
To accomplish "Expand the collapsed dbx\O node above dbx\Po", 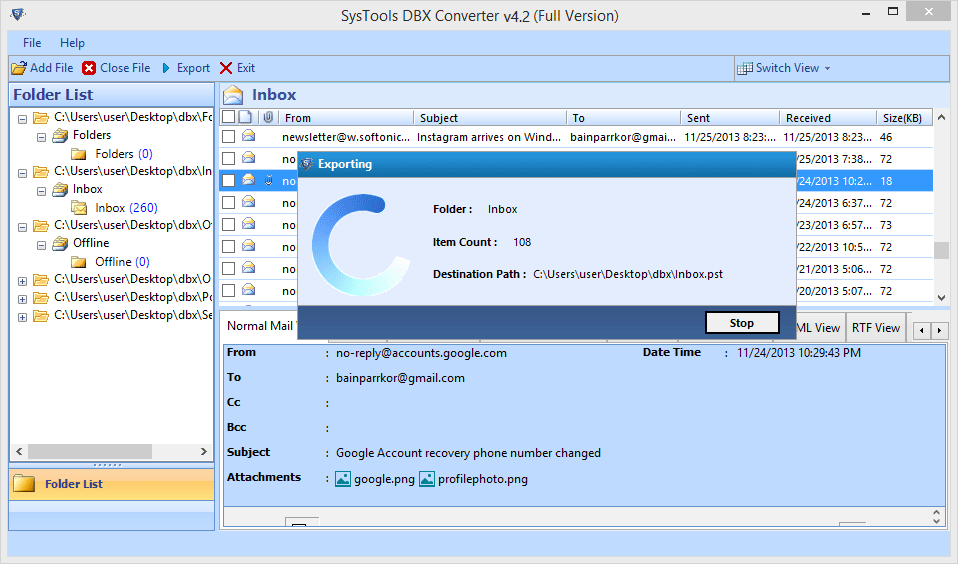I will click(x=23, y=281).
